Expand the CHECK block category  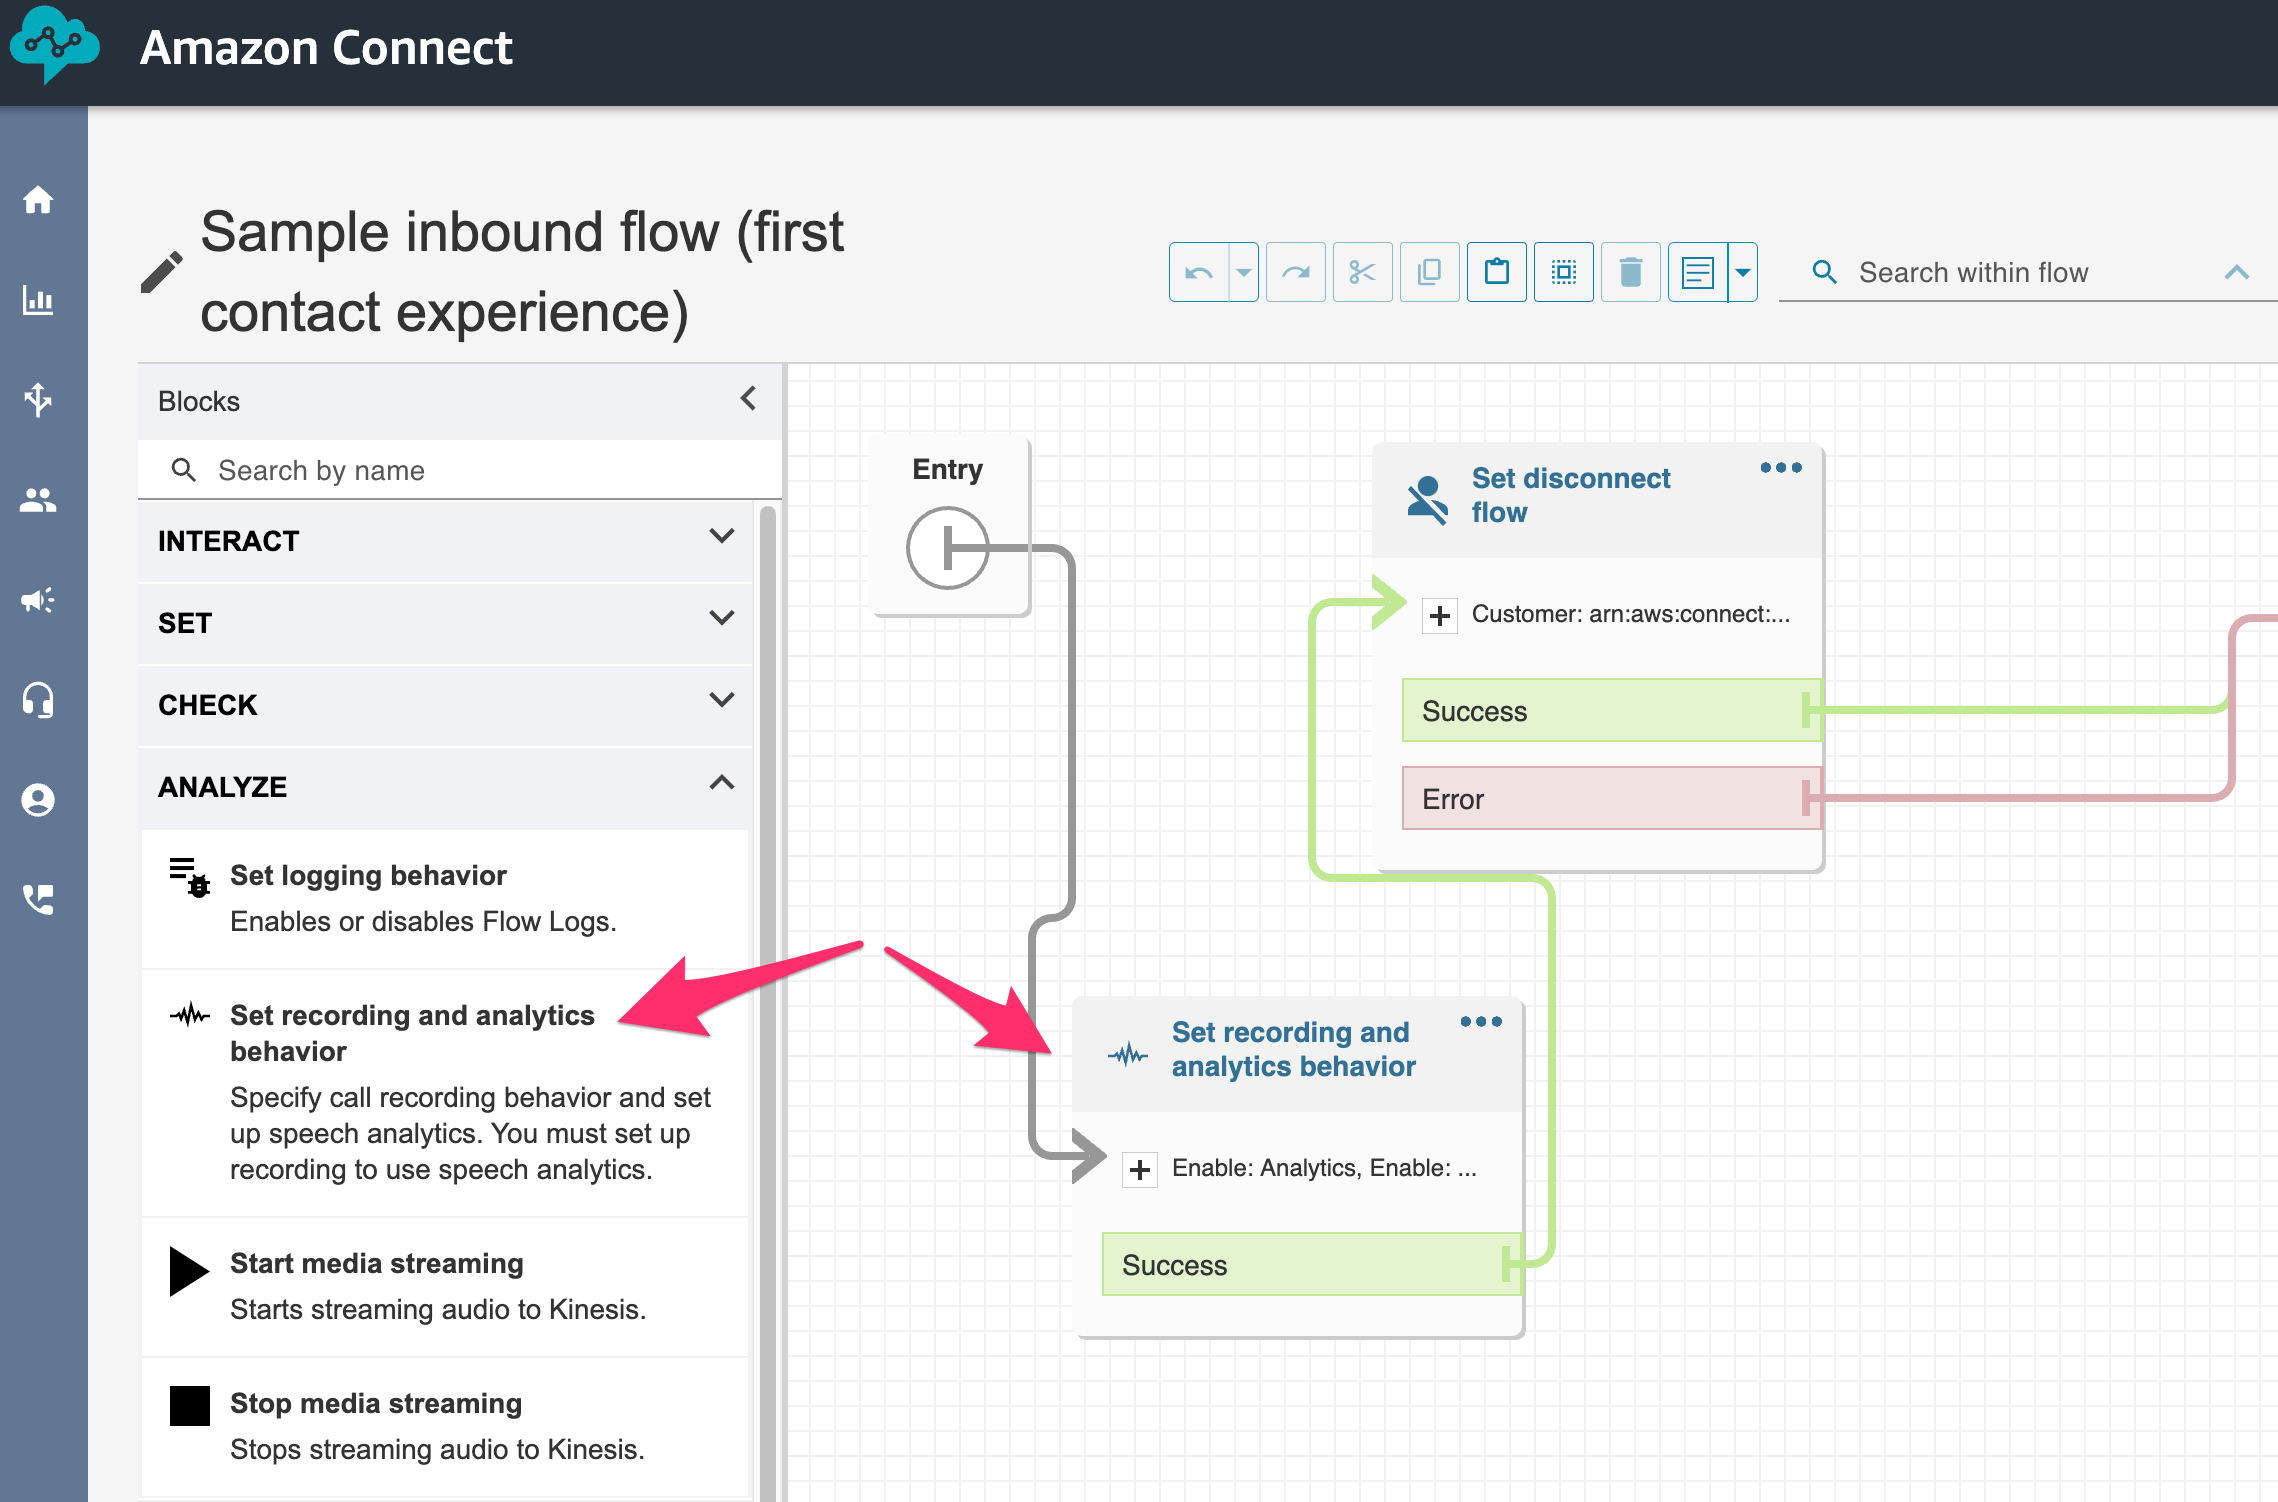tap(446, 705)
